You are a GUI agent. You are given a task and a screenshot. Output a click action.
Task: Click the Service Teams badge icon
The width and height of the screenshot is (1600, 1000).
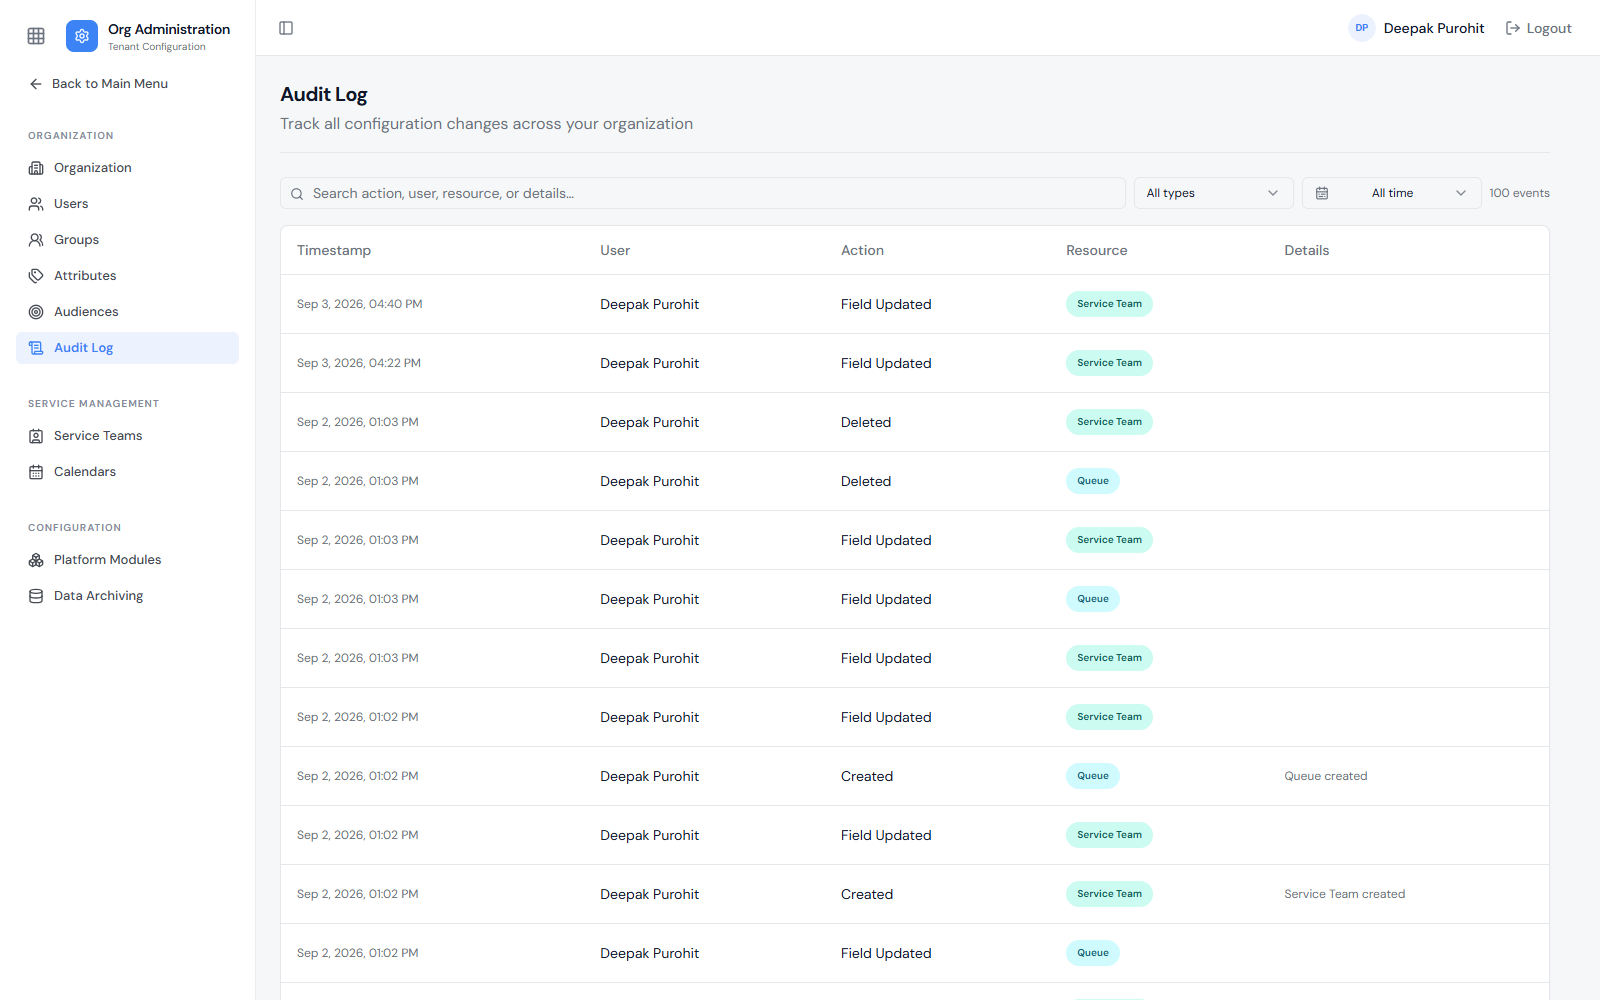tap(36, 436)
